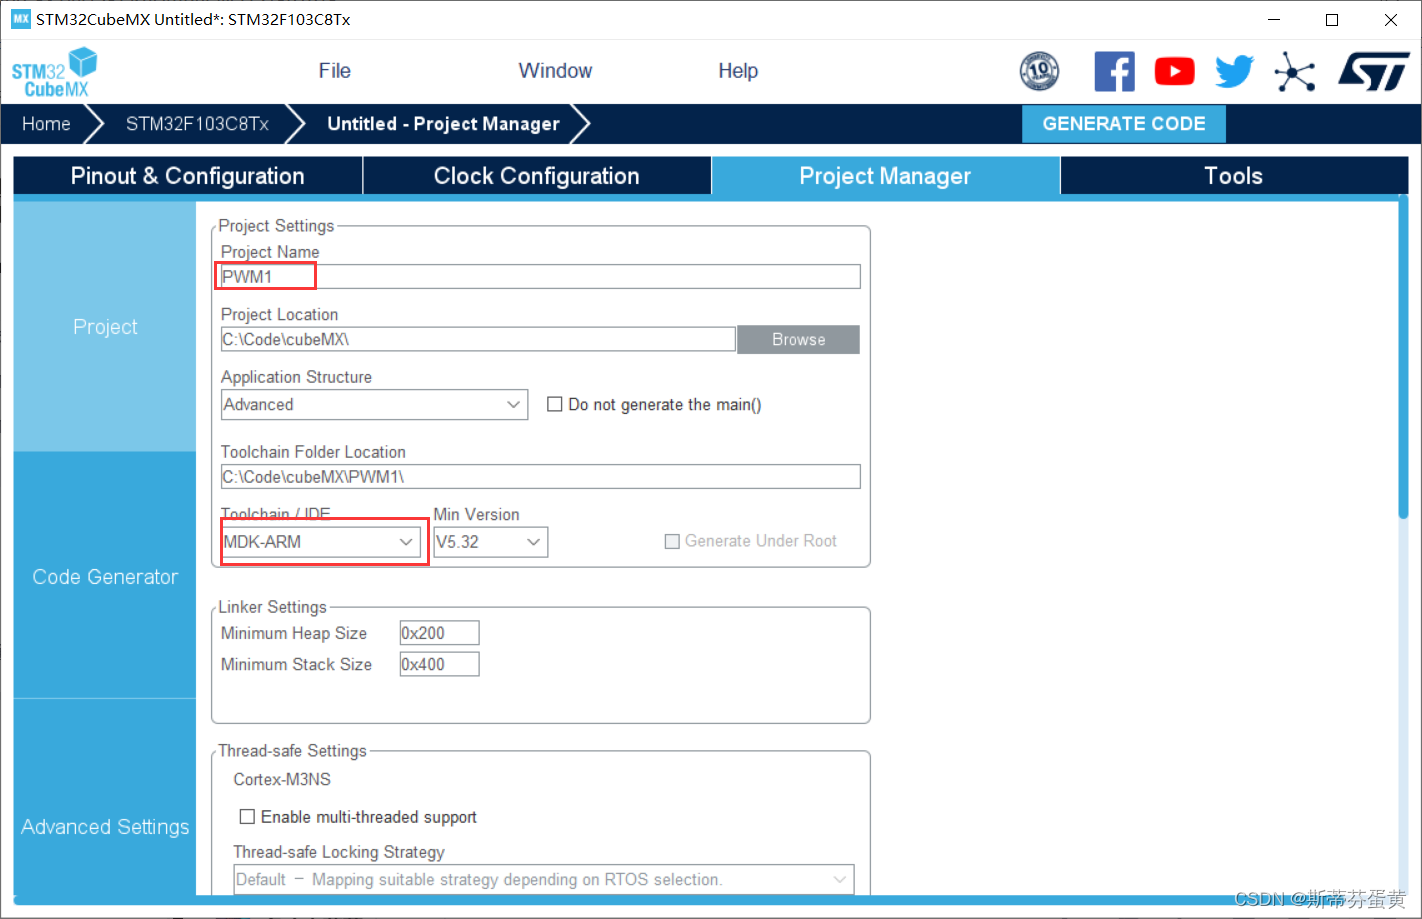
Task: Switch to Pinout & Configuration tab
Action: 187,176
